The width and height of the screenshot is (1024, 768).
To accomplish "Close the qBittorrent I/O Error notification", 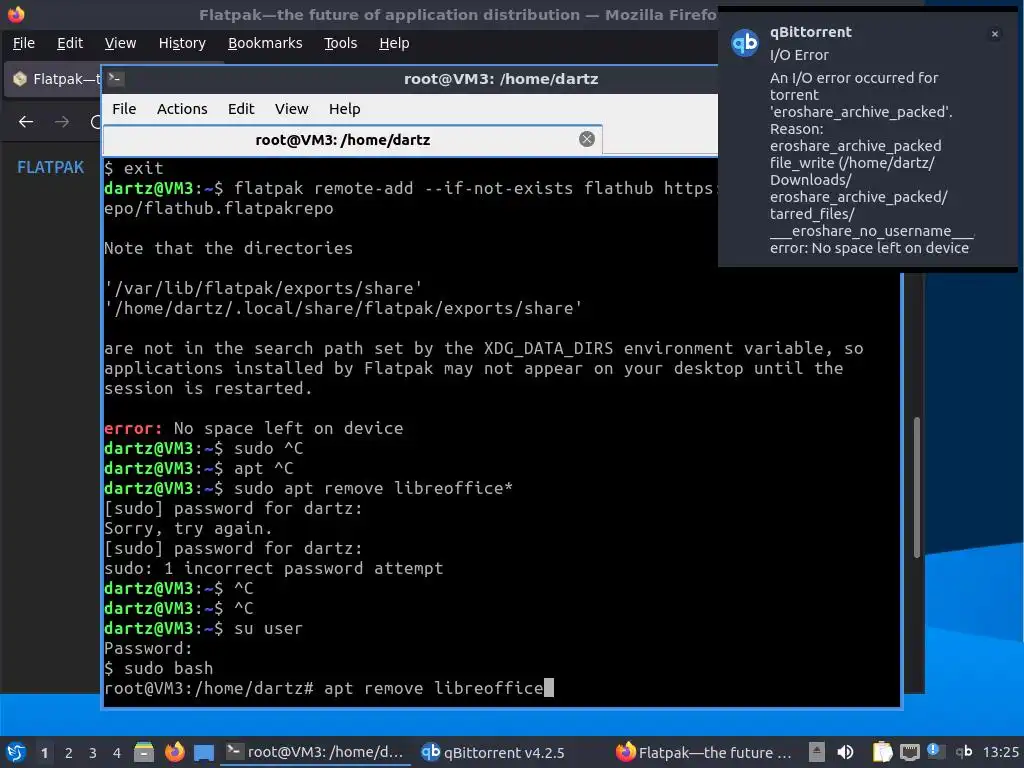I will point(995,34).
